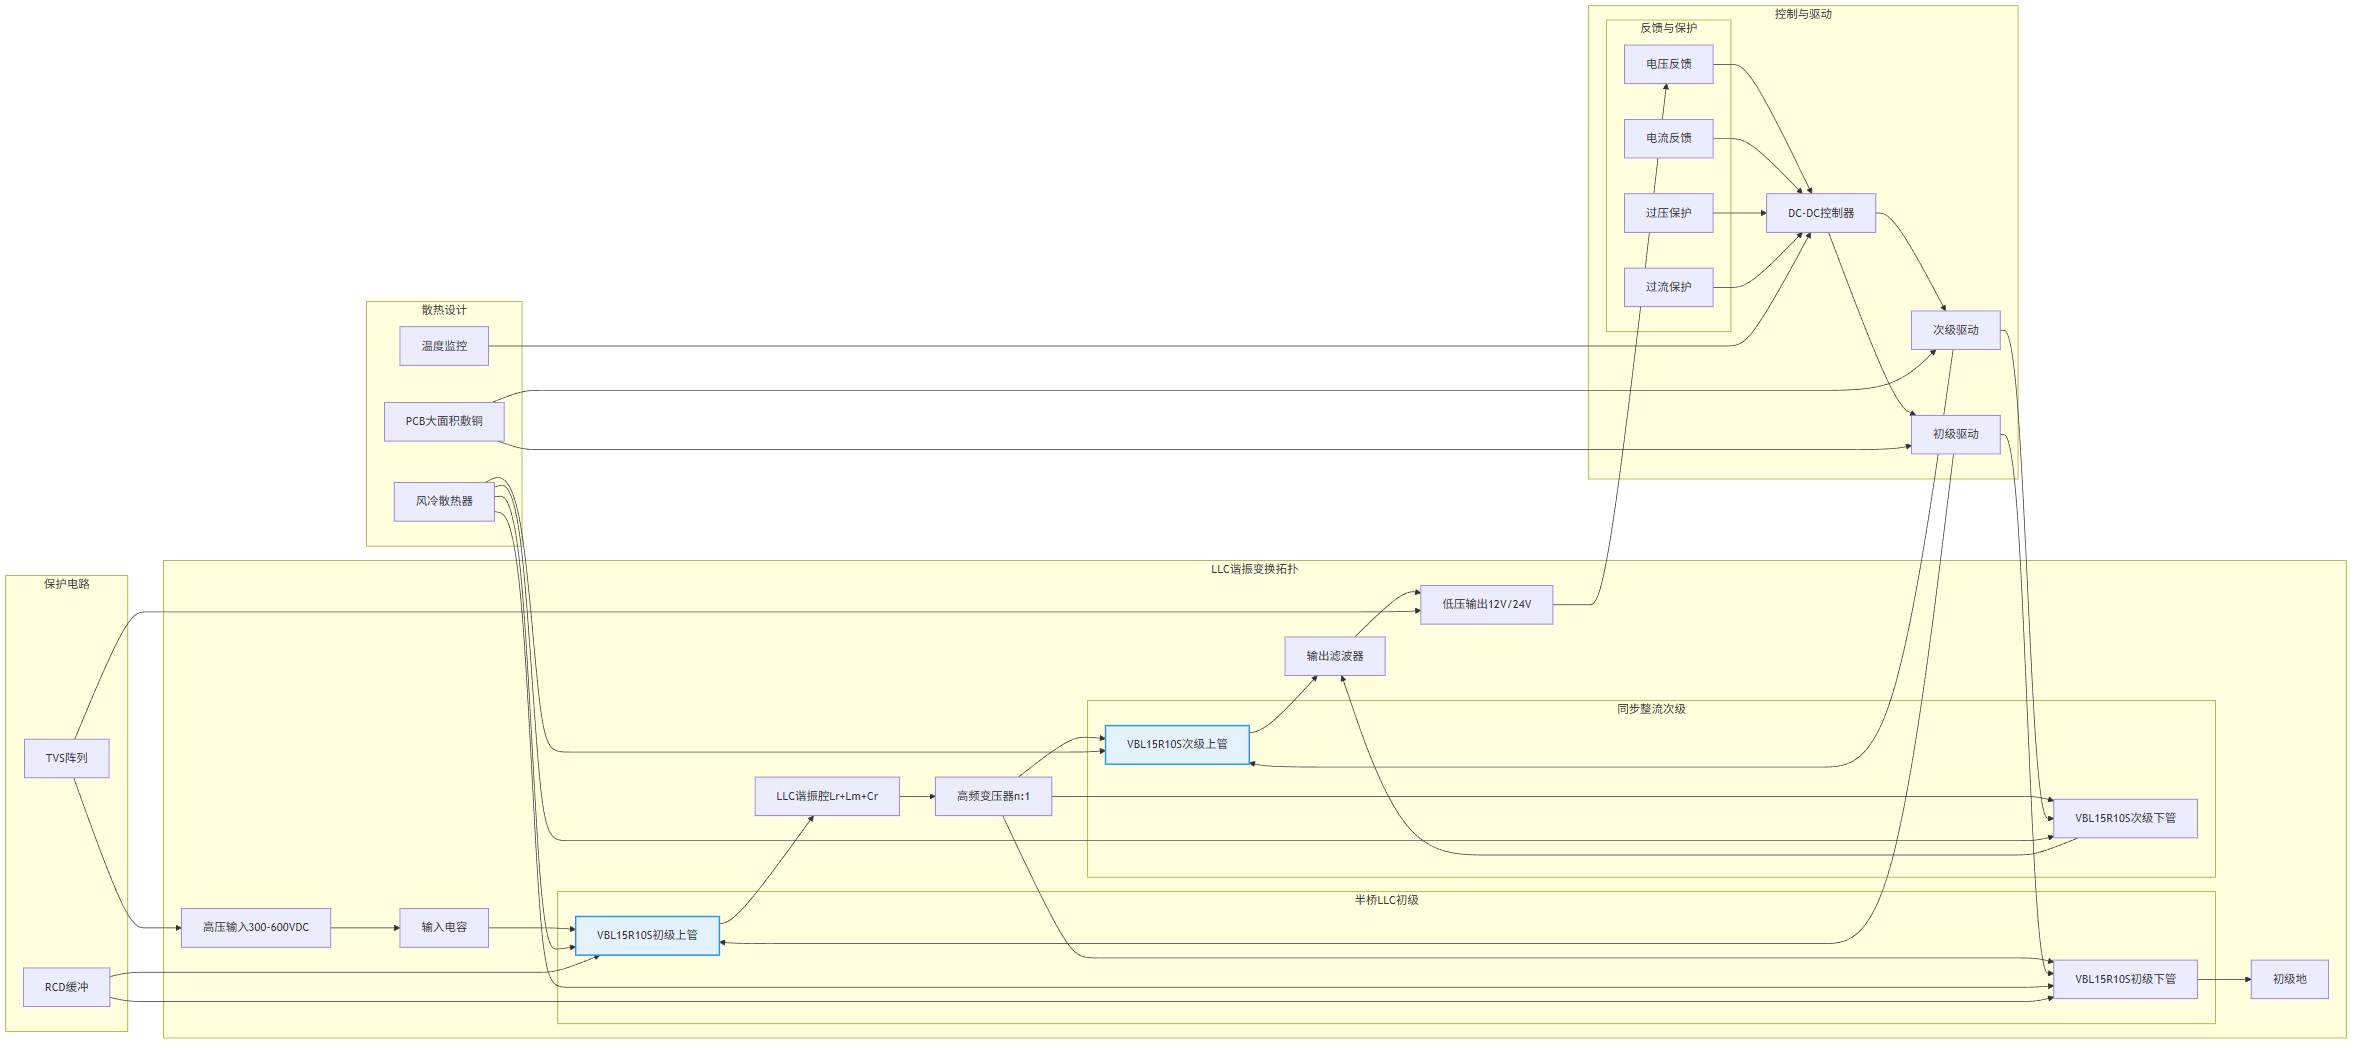Select the 温度监控 node
The height and width of the screenshot is (1052, 2368).
click(x=444, y=346)
